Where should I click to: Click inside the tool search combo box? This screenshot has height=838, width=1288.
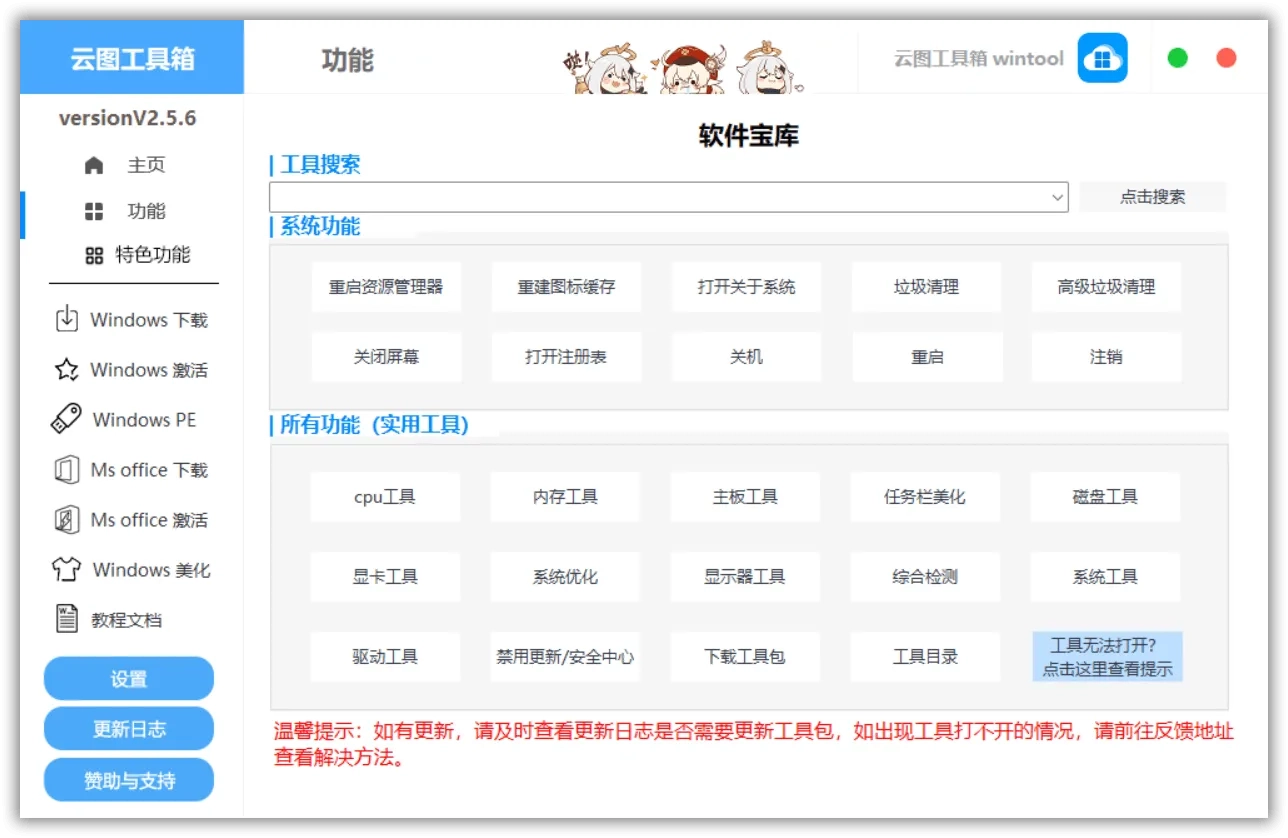coord(668,197)
